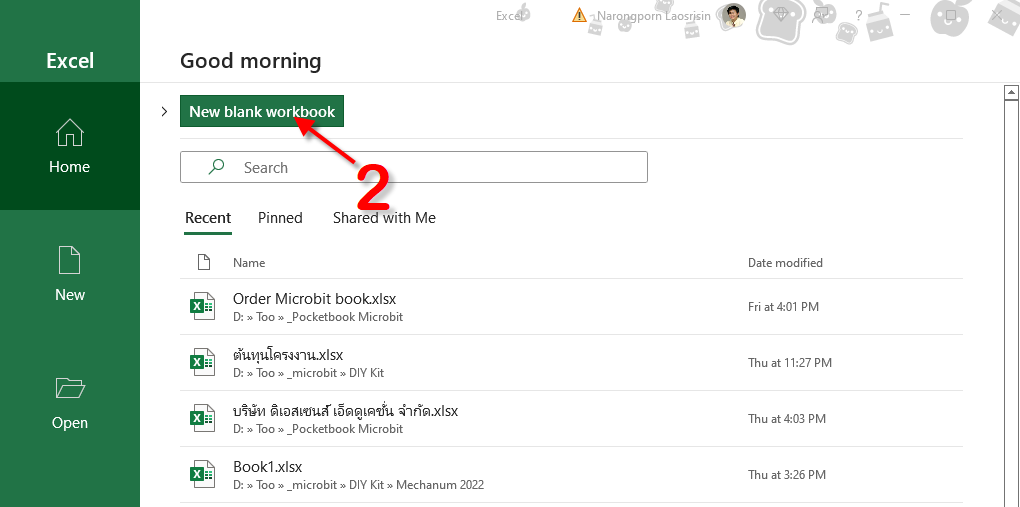Open the Home page in sidebar
This screenshot has height=507, width=1020.
(x=70, y=146)
